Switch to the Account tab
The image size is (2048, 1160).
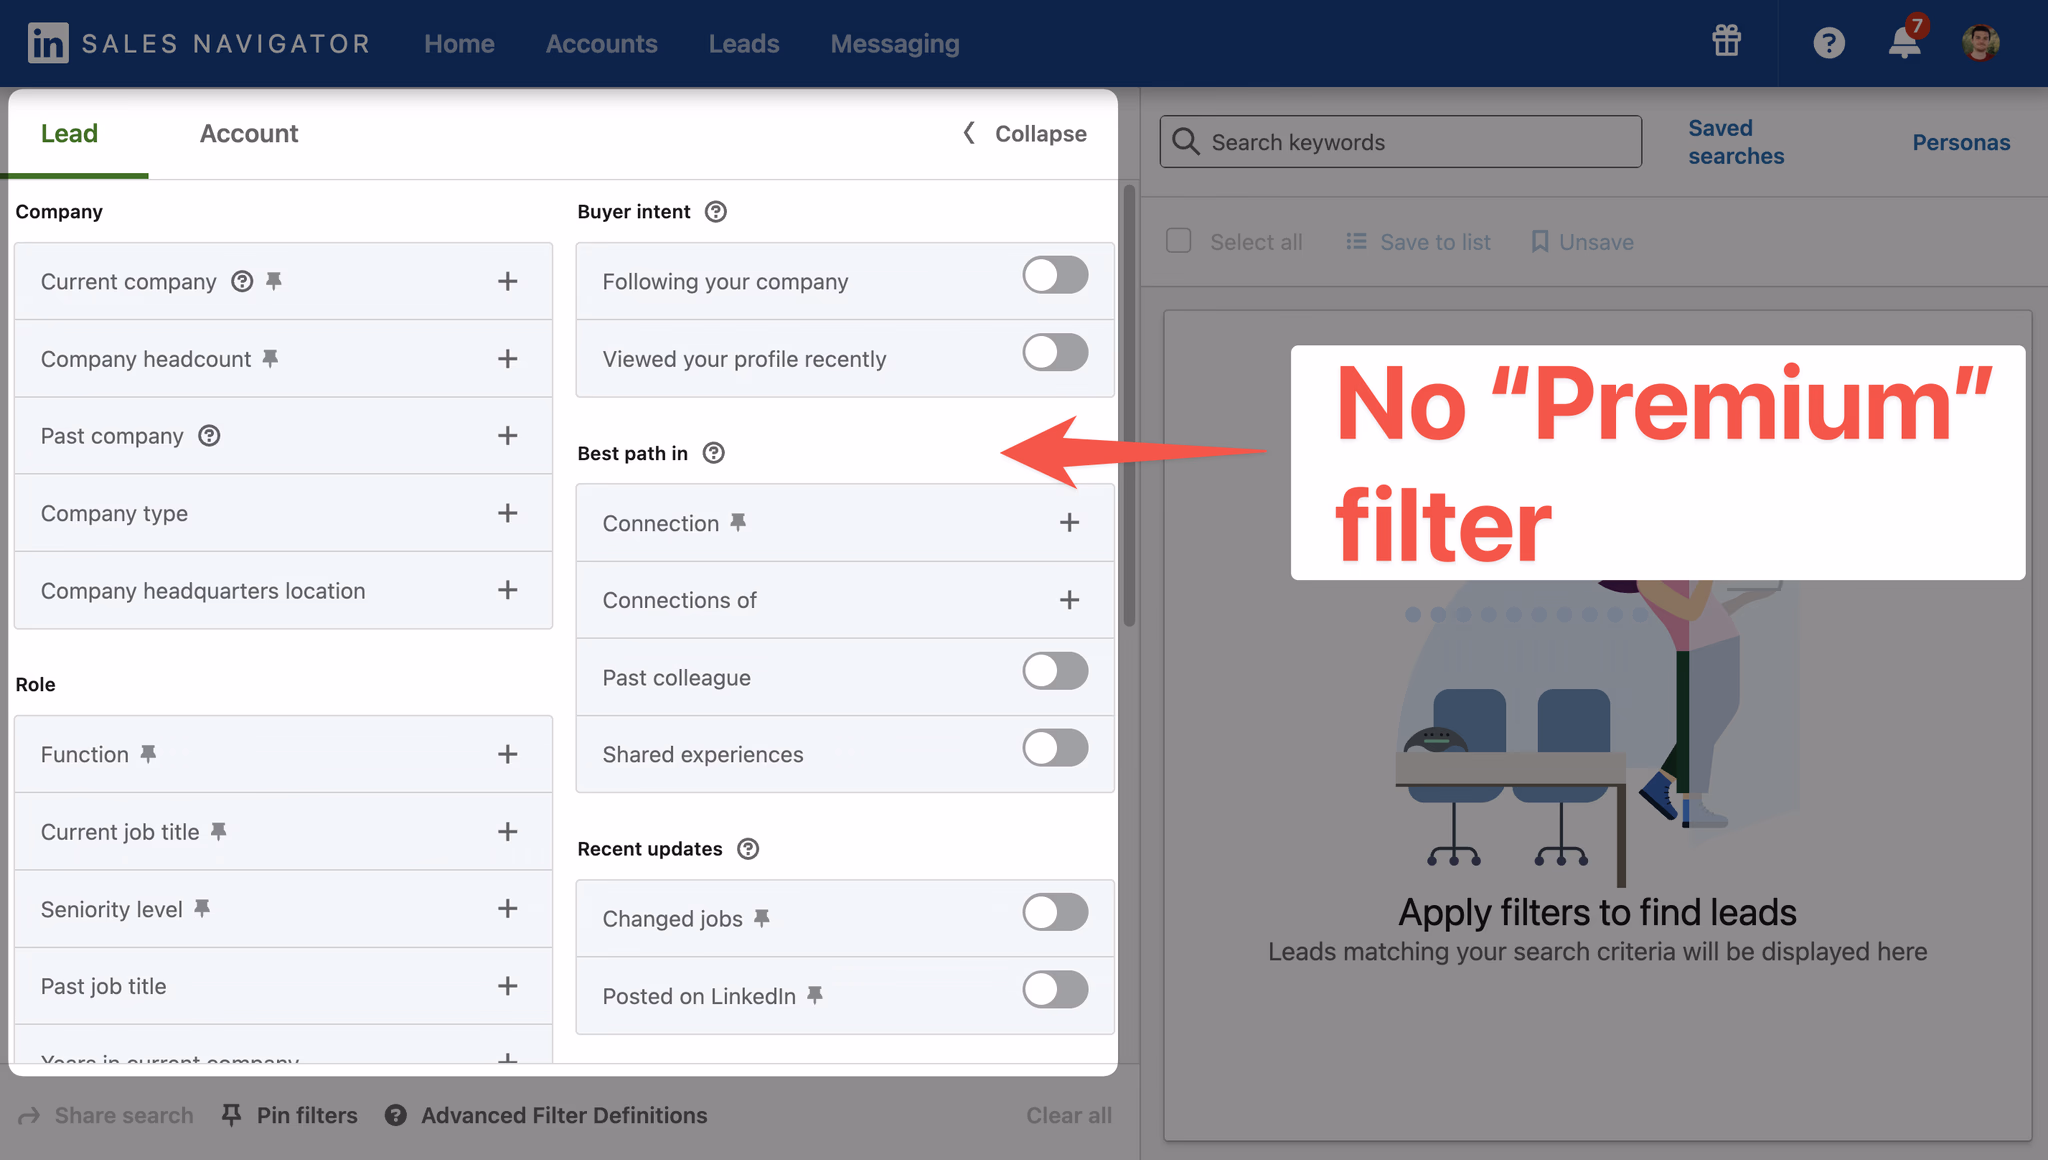(249, 133)
